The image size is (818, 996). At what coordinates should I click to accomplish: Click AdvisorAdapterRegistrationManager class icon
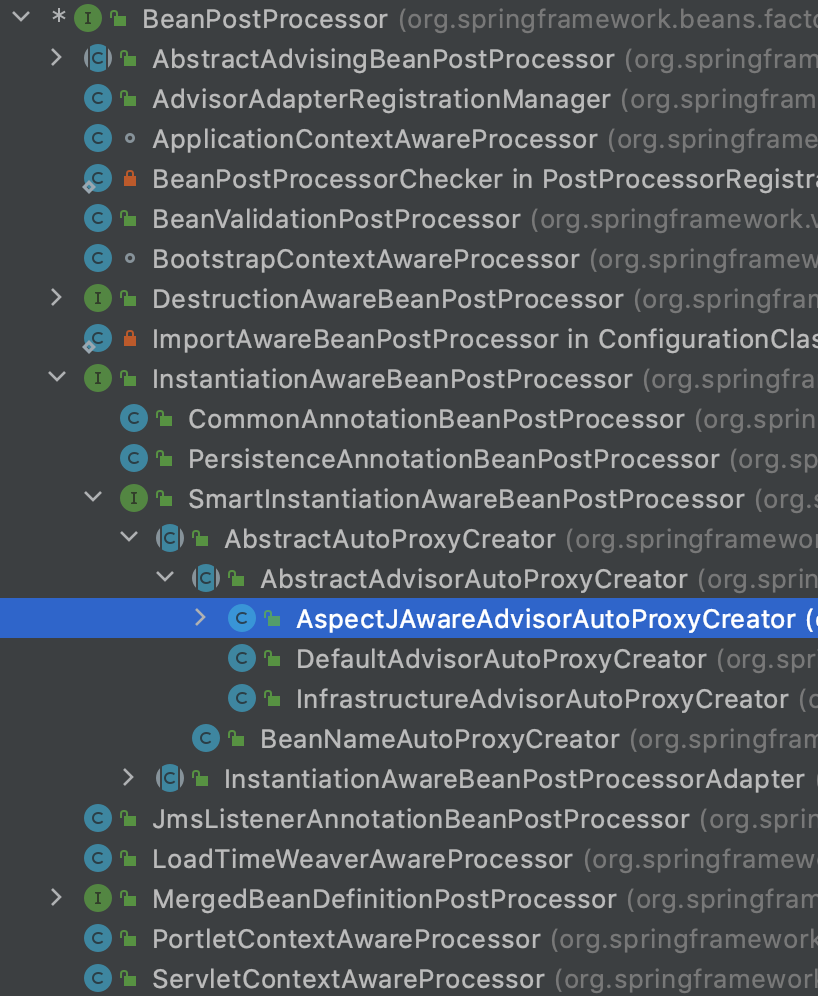coord(98,98)
